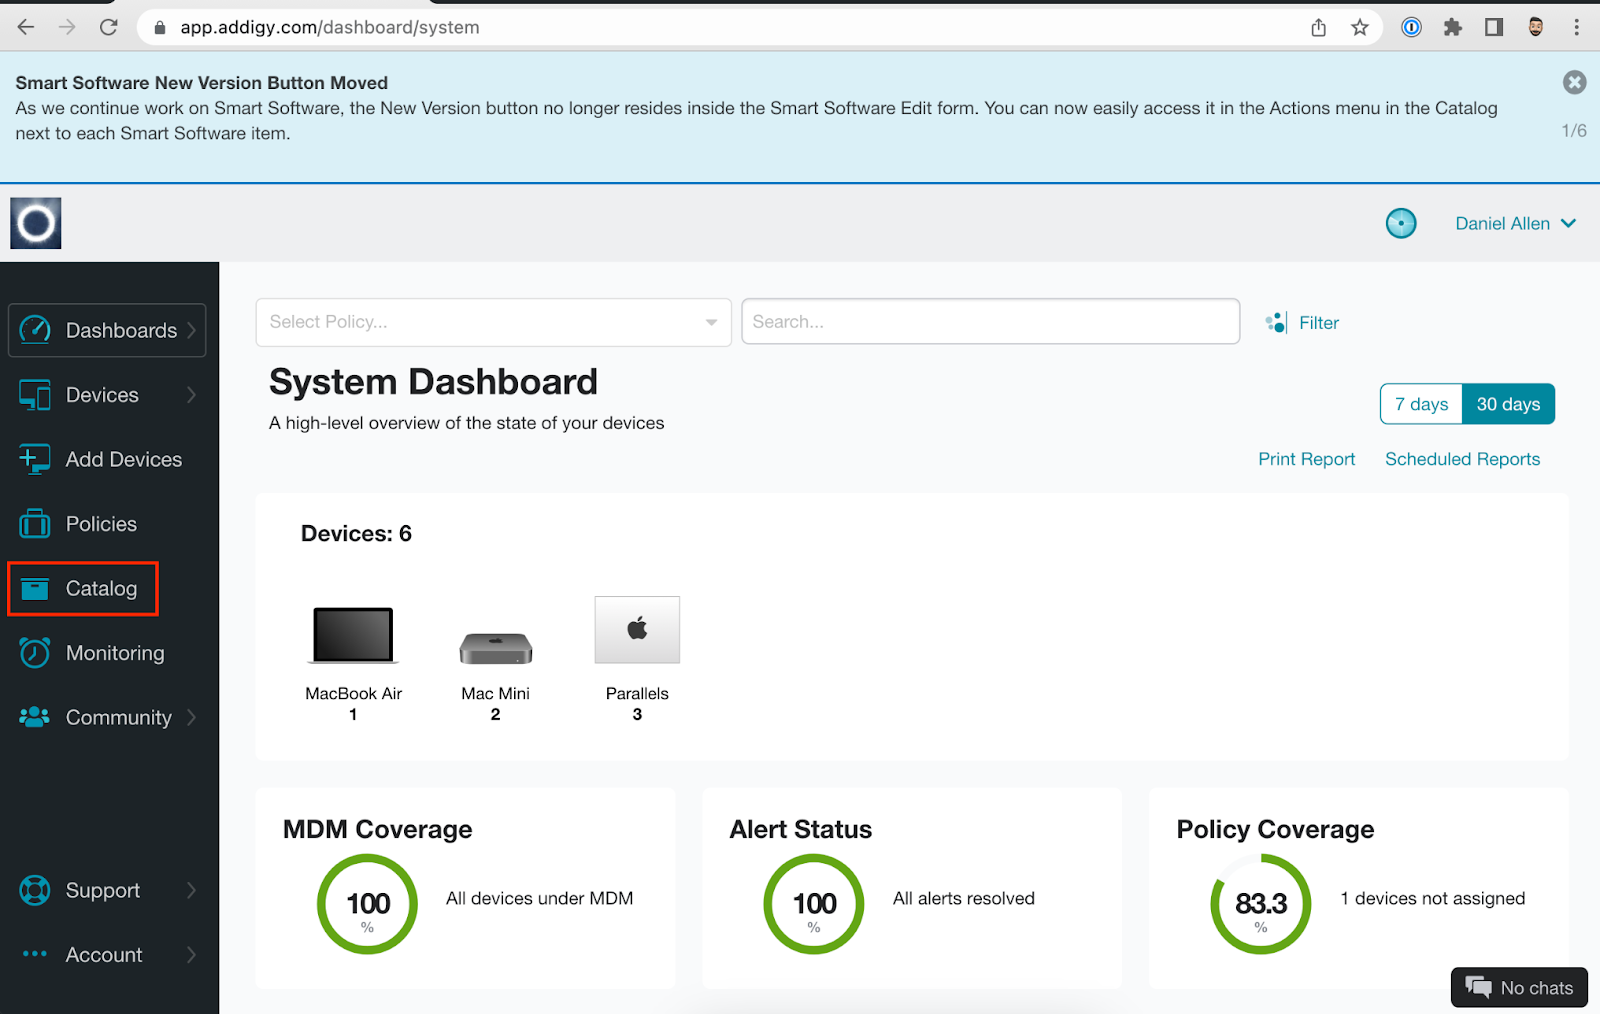This screenshot has height=1014, width=1600.
Task: Click inside the Search field
Action: click(x=990, y=321)
